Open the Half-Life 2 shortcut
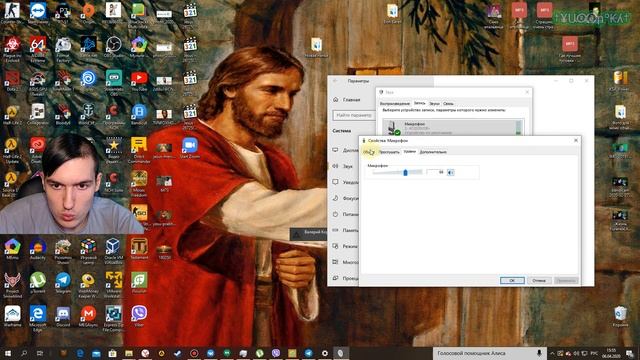640x360 pixels. pos(12,114)
